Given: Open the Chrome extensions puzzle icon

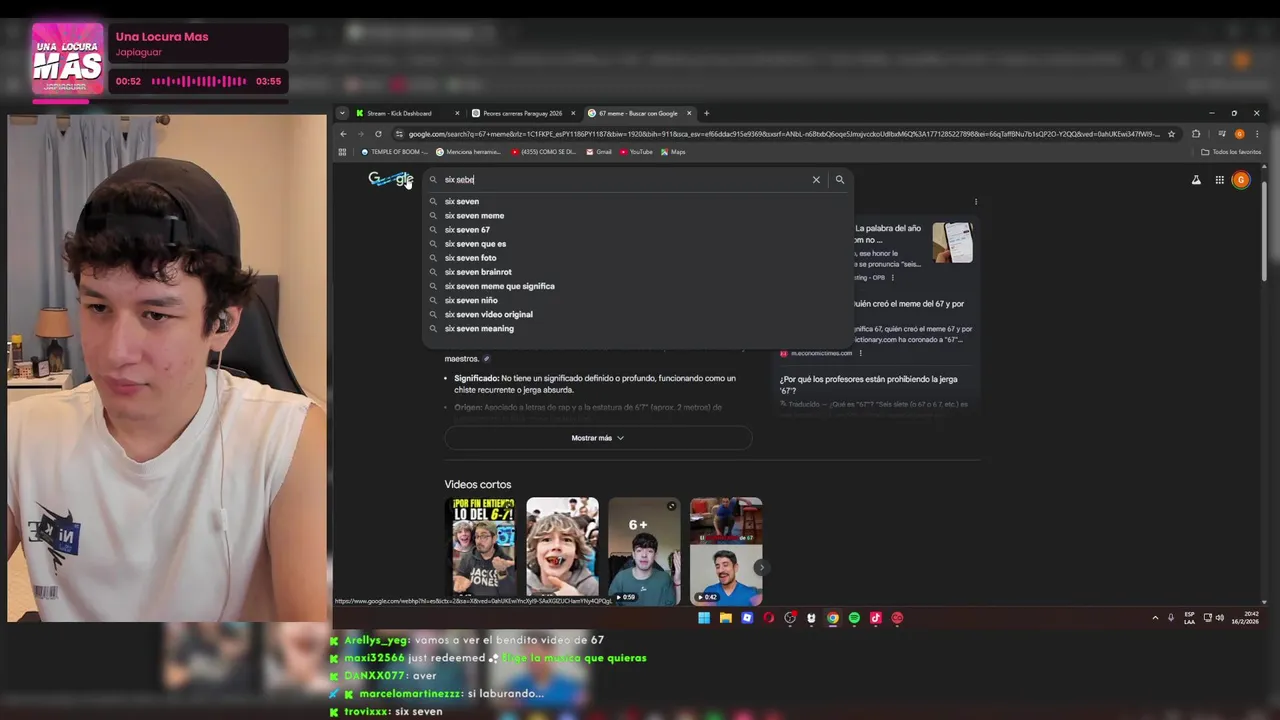Looking at the screenshot, I should tap(1196, 134).
